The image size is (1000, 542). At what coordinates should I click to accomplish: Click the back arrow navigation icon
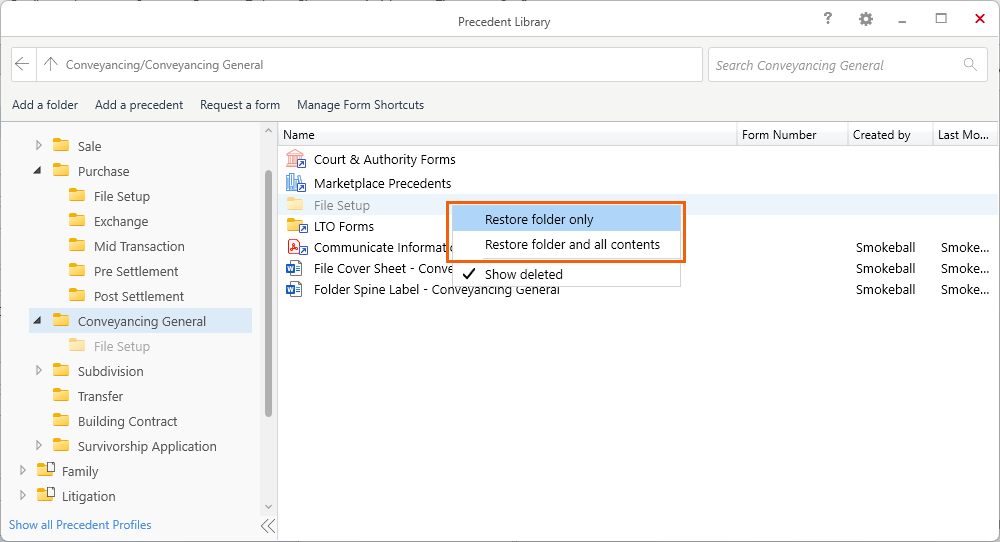tap(23, 65)
